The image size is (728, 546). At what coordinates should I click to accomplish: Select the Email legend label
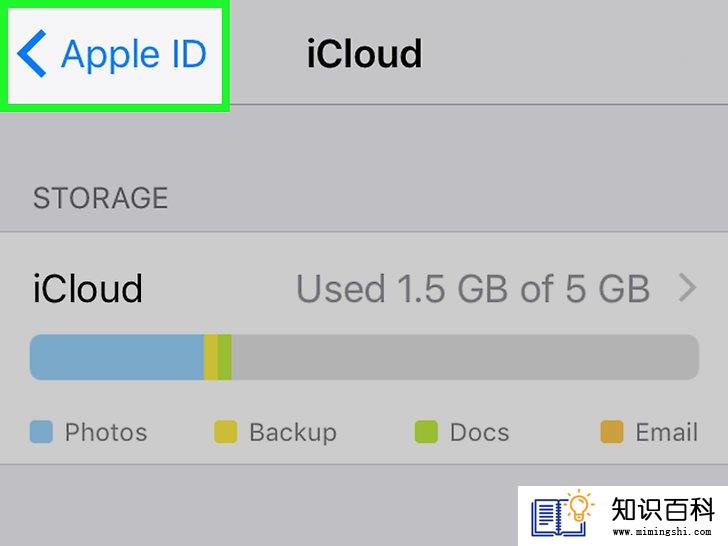point(667,432)
